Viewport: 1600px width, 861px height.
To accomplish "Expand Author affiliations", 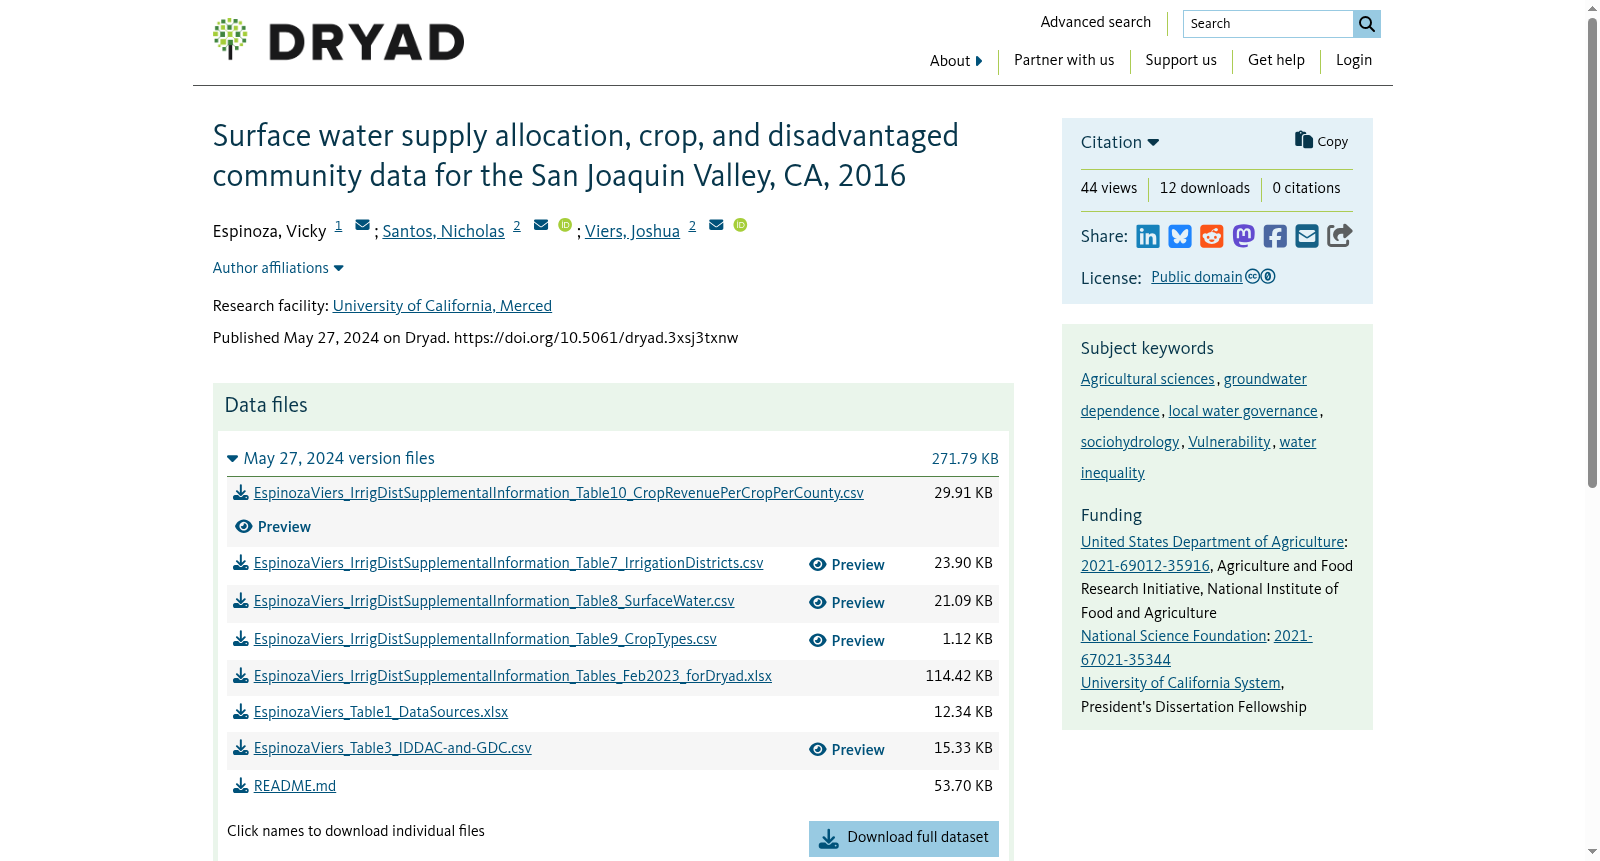I will (278, 268).
